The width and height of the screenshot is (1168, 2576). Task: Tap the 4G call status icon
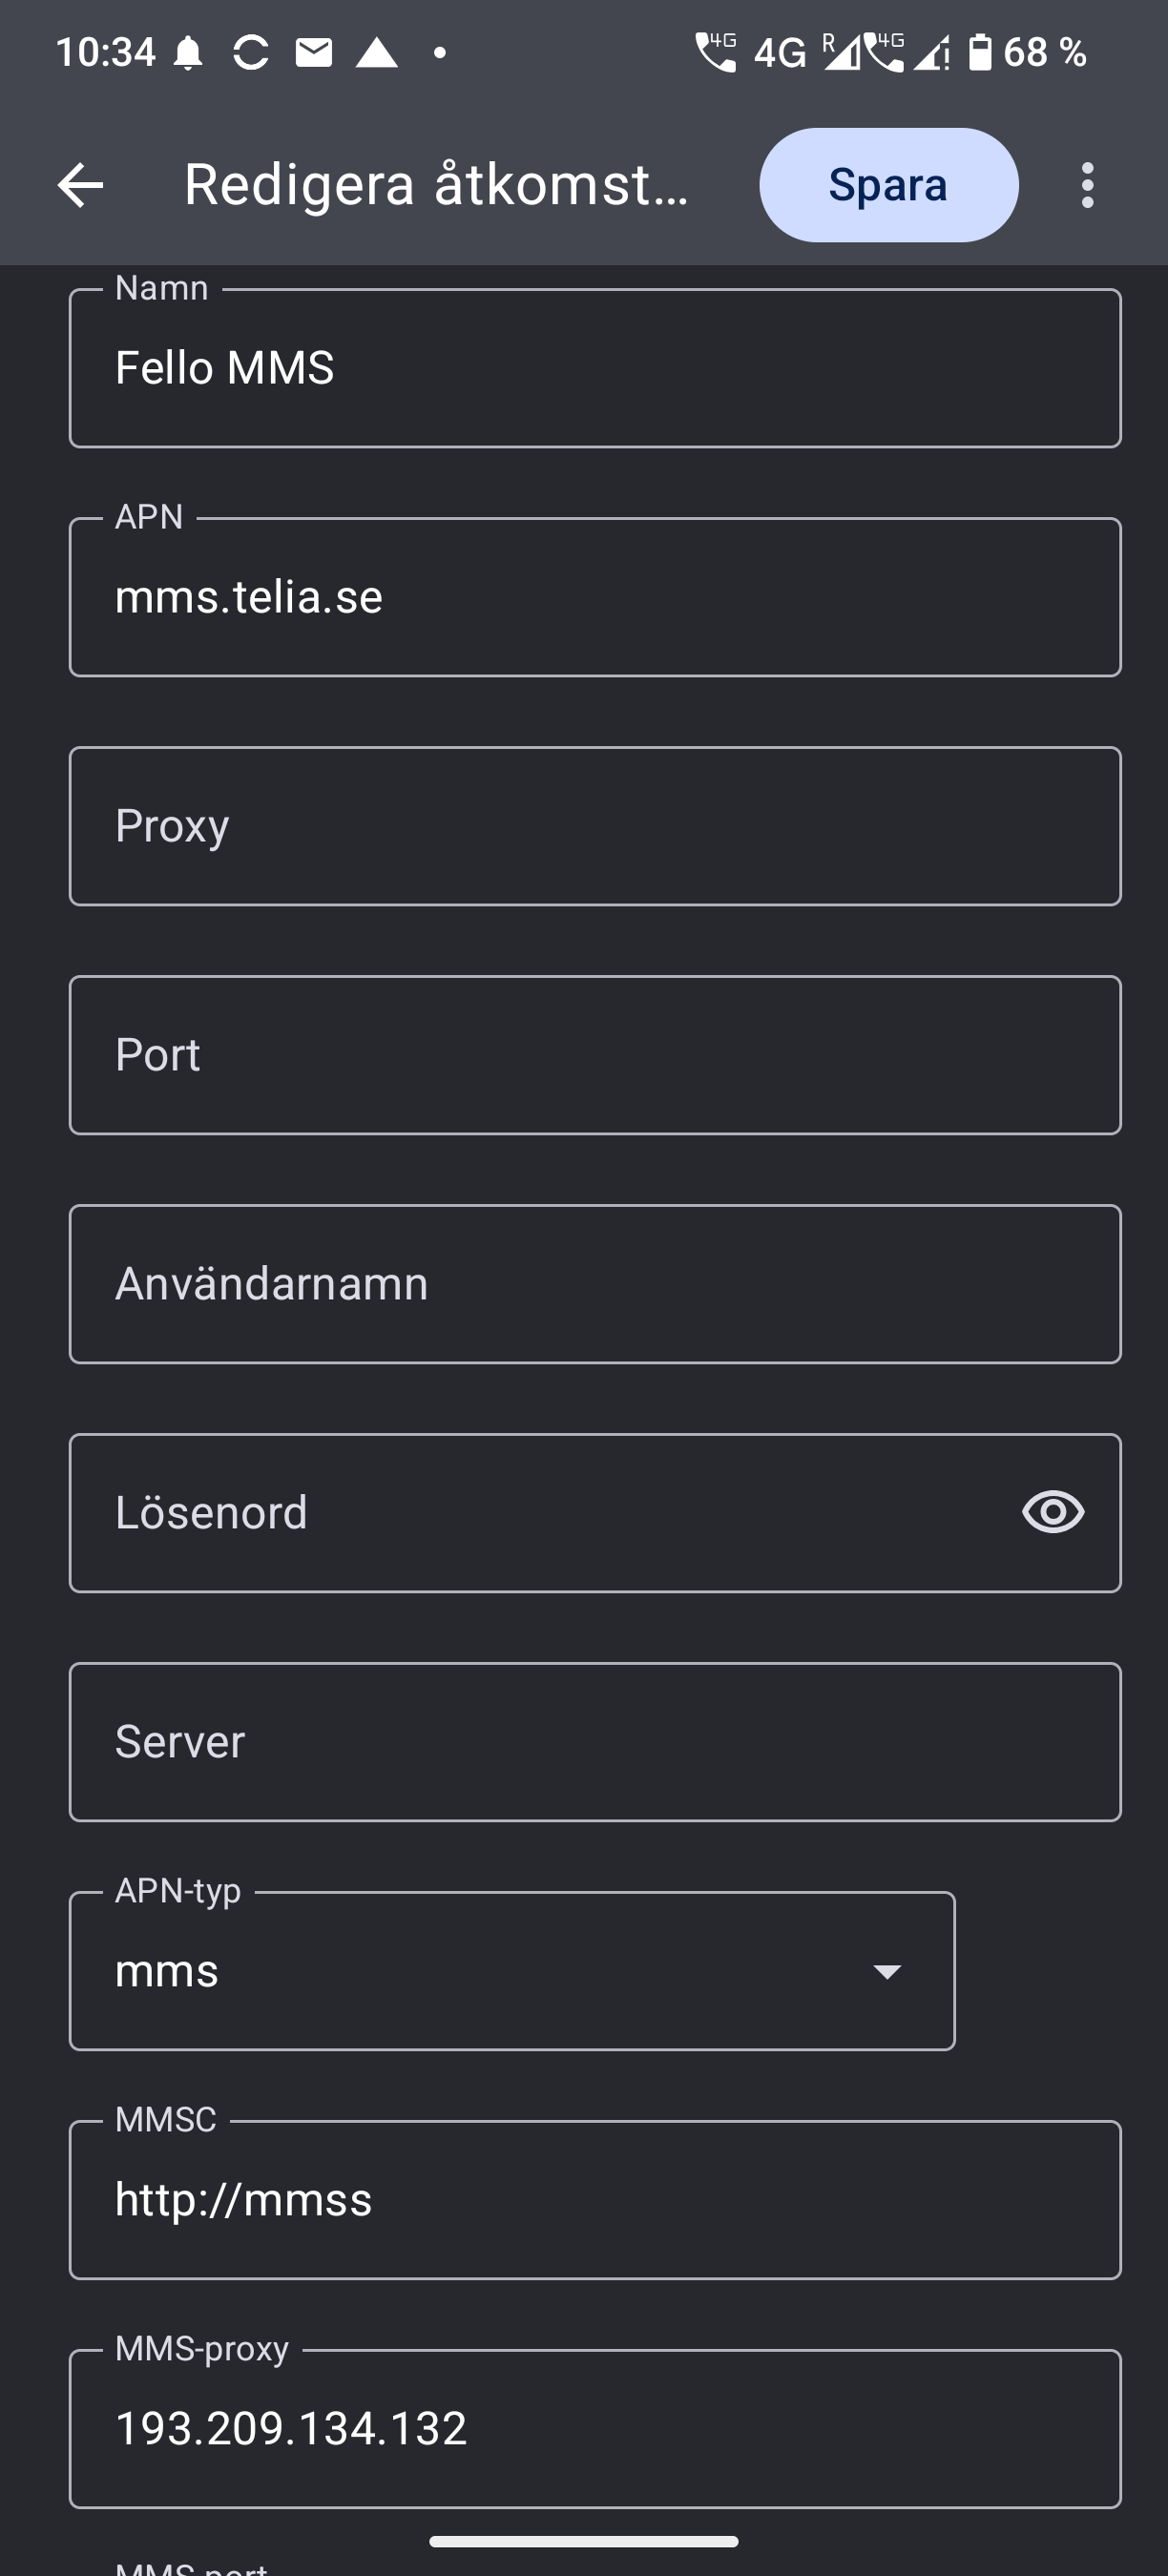coord(716,53)
